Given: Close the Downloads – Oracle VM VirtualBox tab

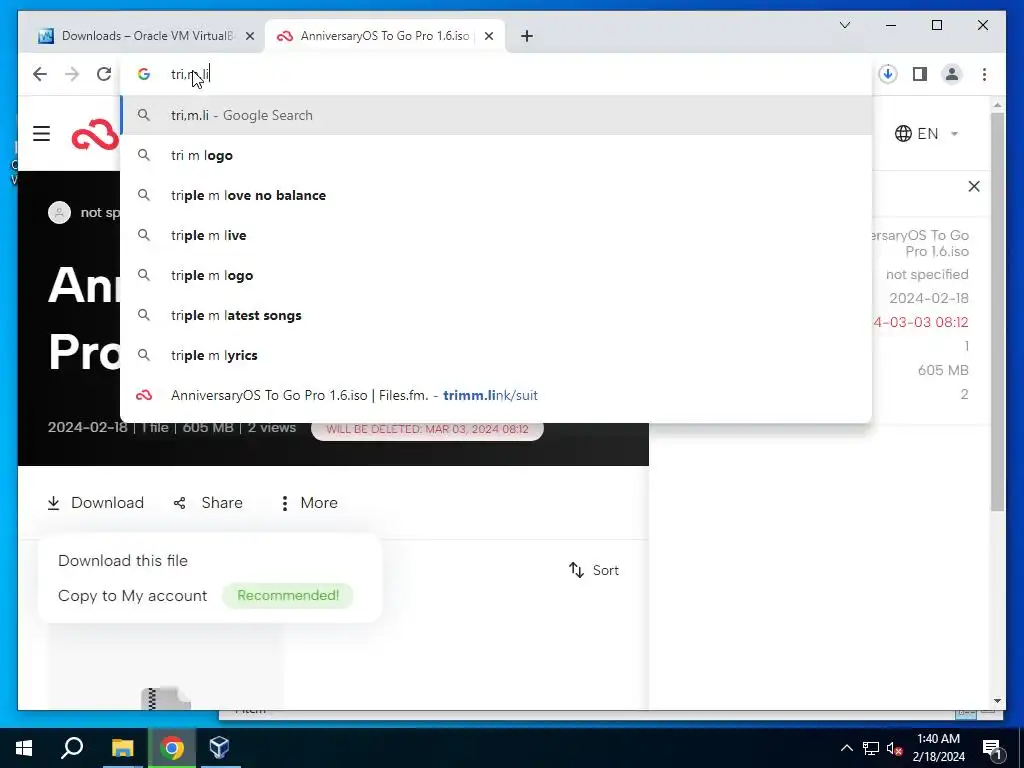Looking at the screenshot, I should coord(249,36).
